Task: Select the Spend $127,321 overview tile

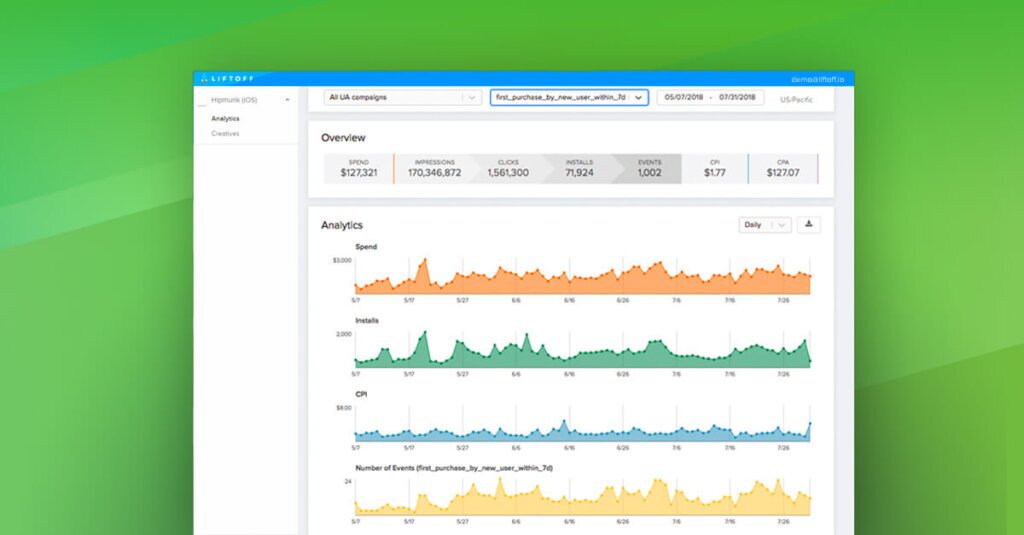Action: pos(359,169)
